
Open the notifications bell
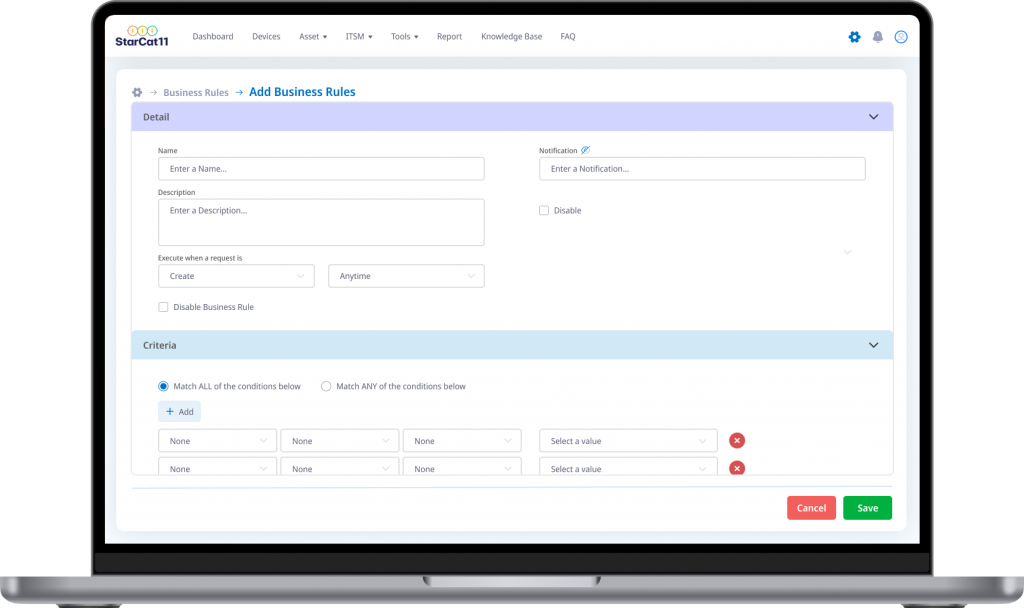coord(878,37)
